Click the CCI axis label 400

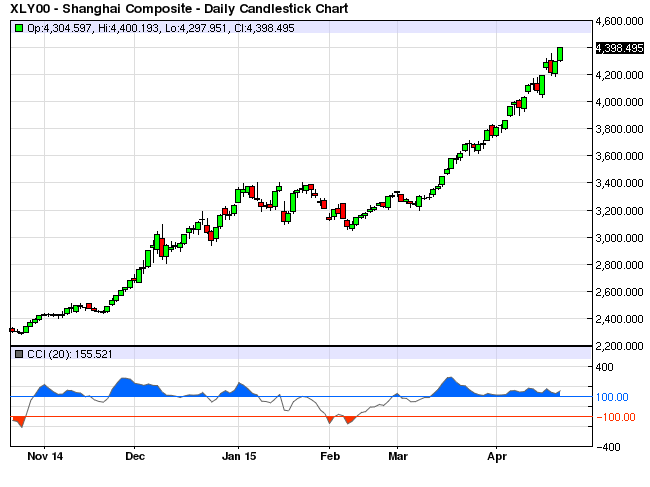tap(604, 367)
